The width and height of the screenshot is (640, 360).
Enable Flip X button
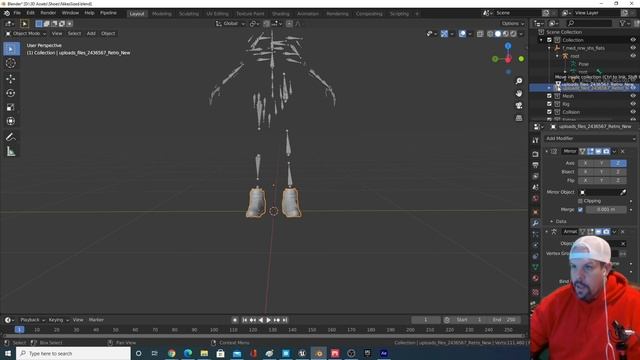point(586,180)
